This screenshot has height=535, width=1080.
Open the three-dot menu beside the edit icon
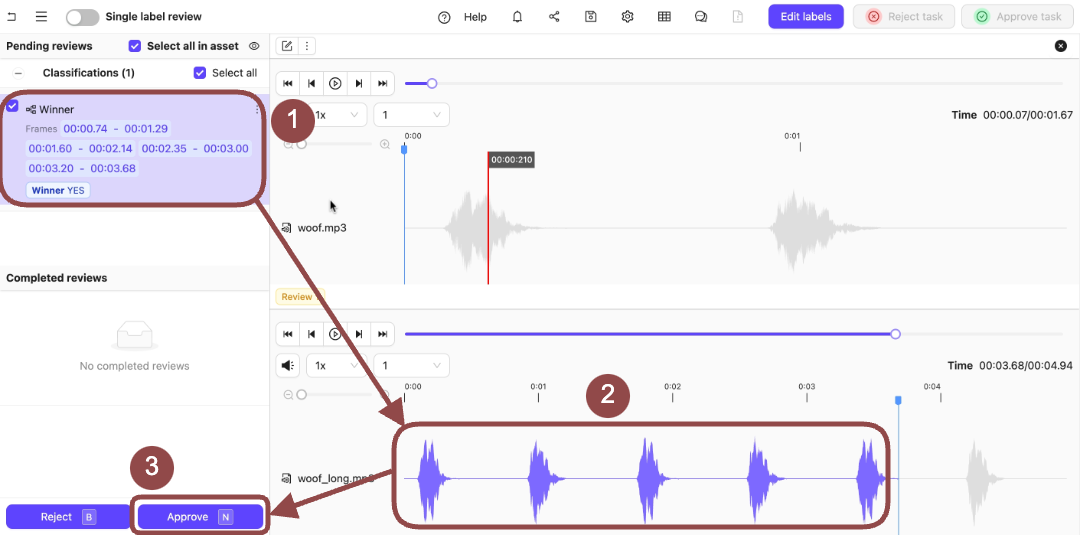point(307,46)
